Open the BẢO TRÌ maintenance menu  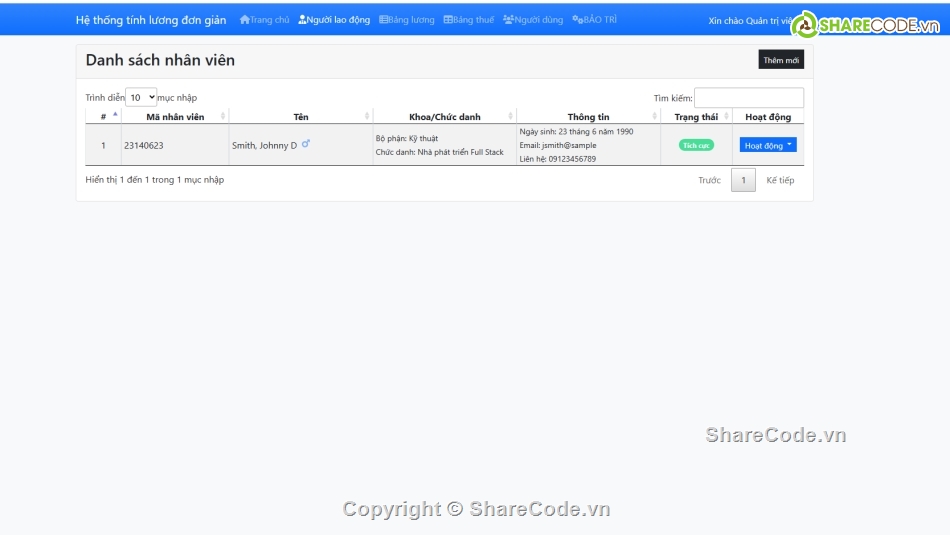[x=594, y=20]
